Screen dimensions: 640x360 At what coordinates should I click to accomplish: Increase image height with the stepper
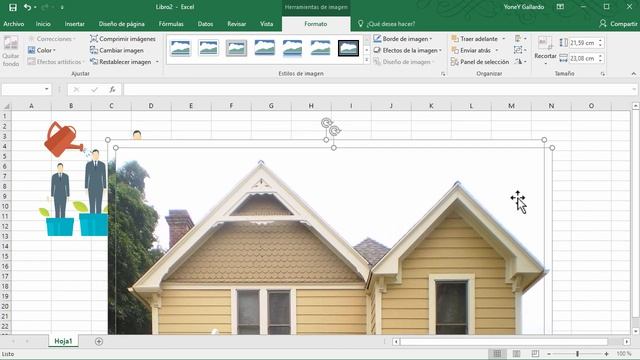[600, 40]
